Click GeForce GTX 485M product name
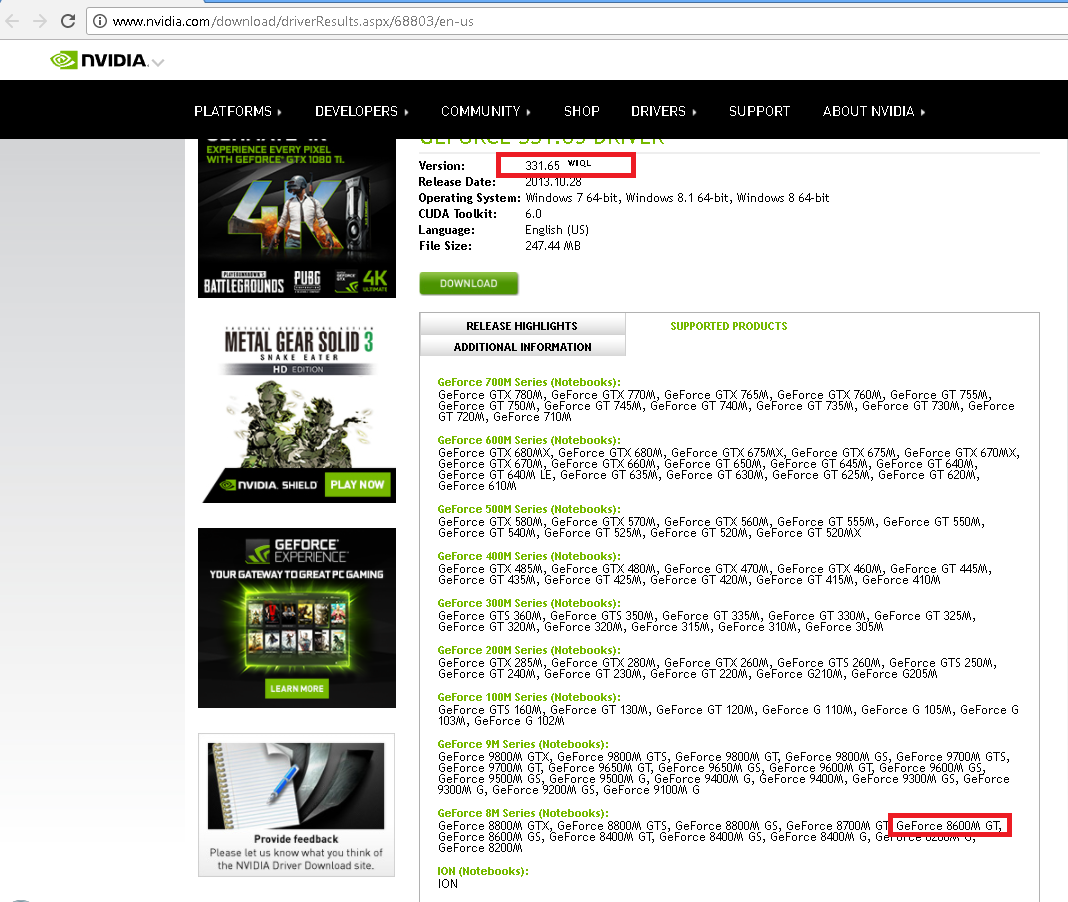 [490, 569]
